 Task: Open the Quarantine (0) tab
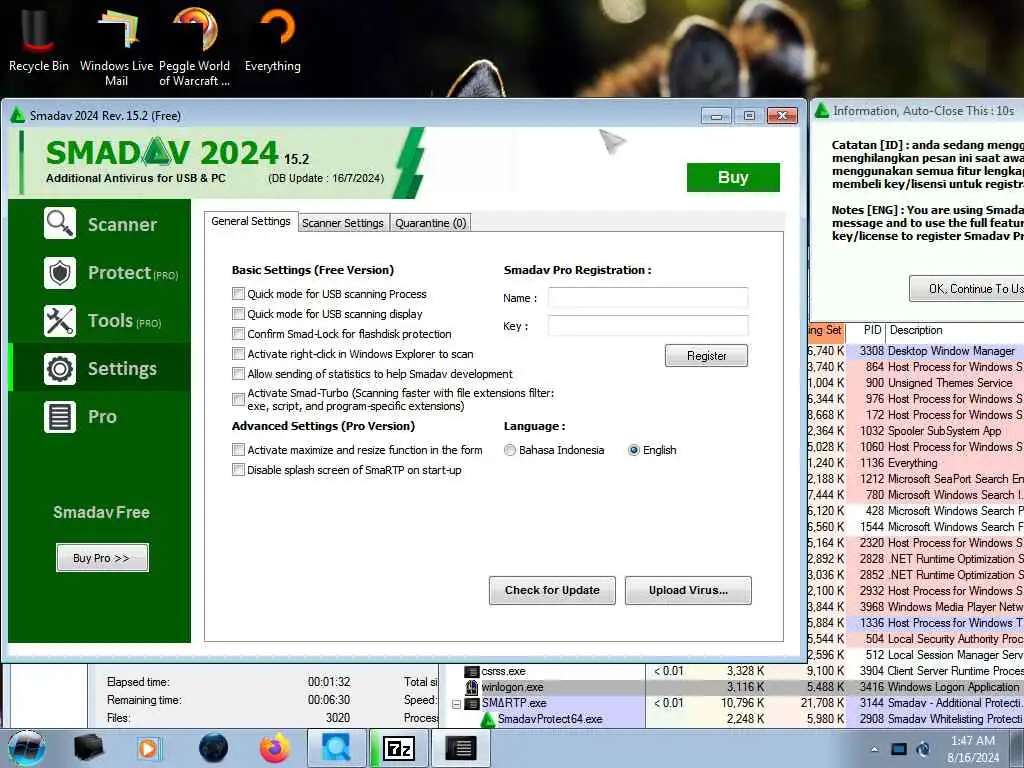click(430, 223)
